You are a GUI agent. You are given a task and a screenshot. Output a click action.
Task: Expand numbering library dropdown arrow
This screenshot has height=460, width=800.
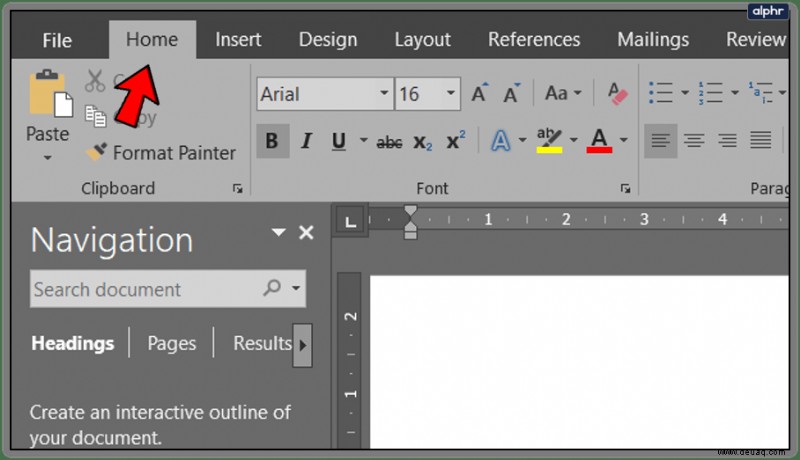tap(735, 93)
